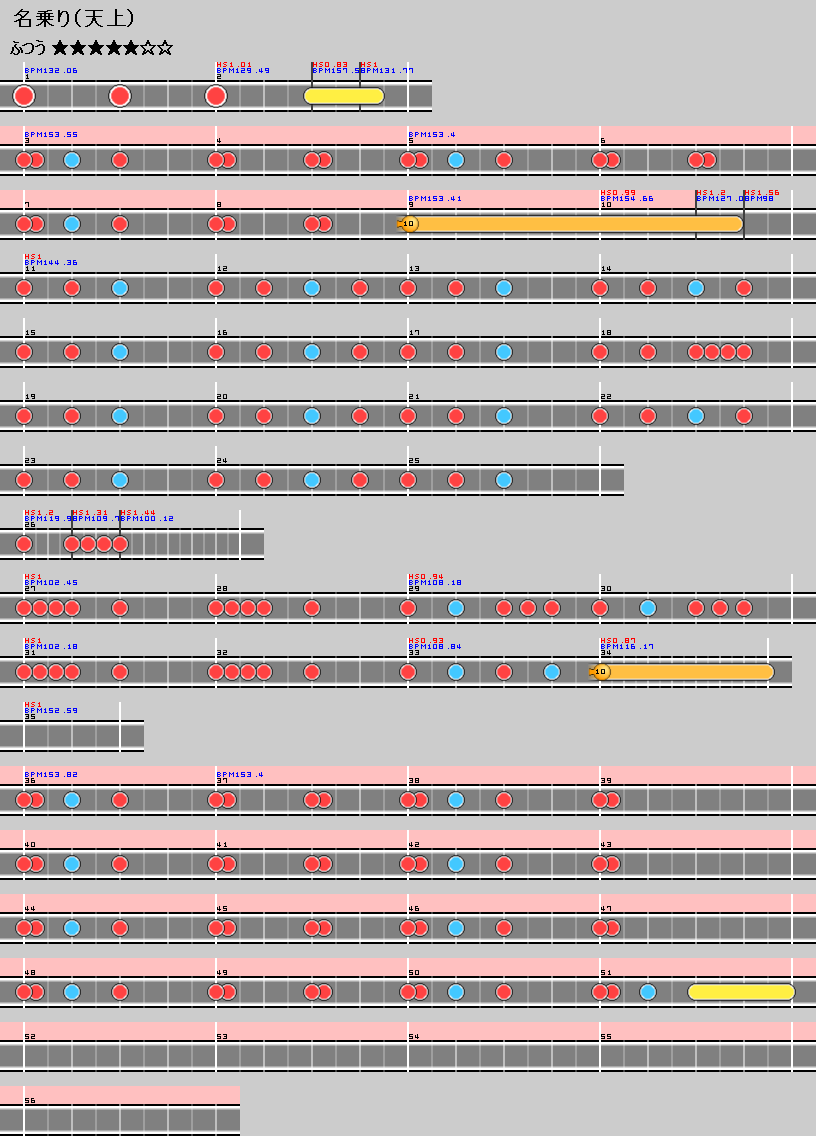Click the big red note starting measure 2
Image resolution: width=816 pixels, height=1136 pixels.
pos(216,96)
